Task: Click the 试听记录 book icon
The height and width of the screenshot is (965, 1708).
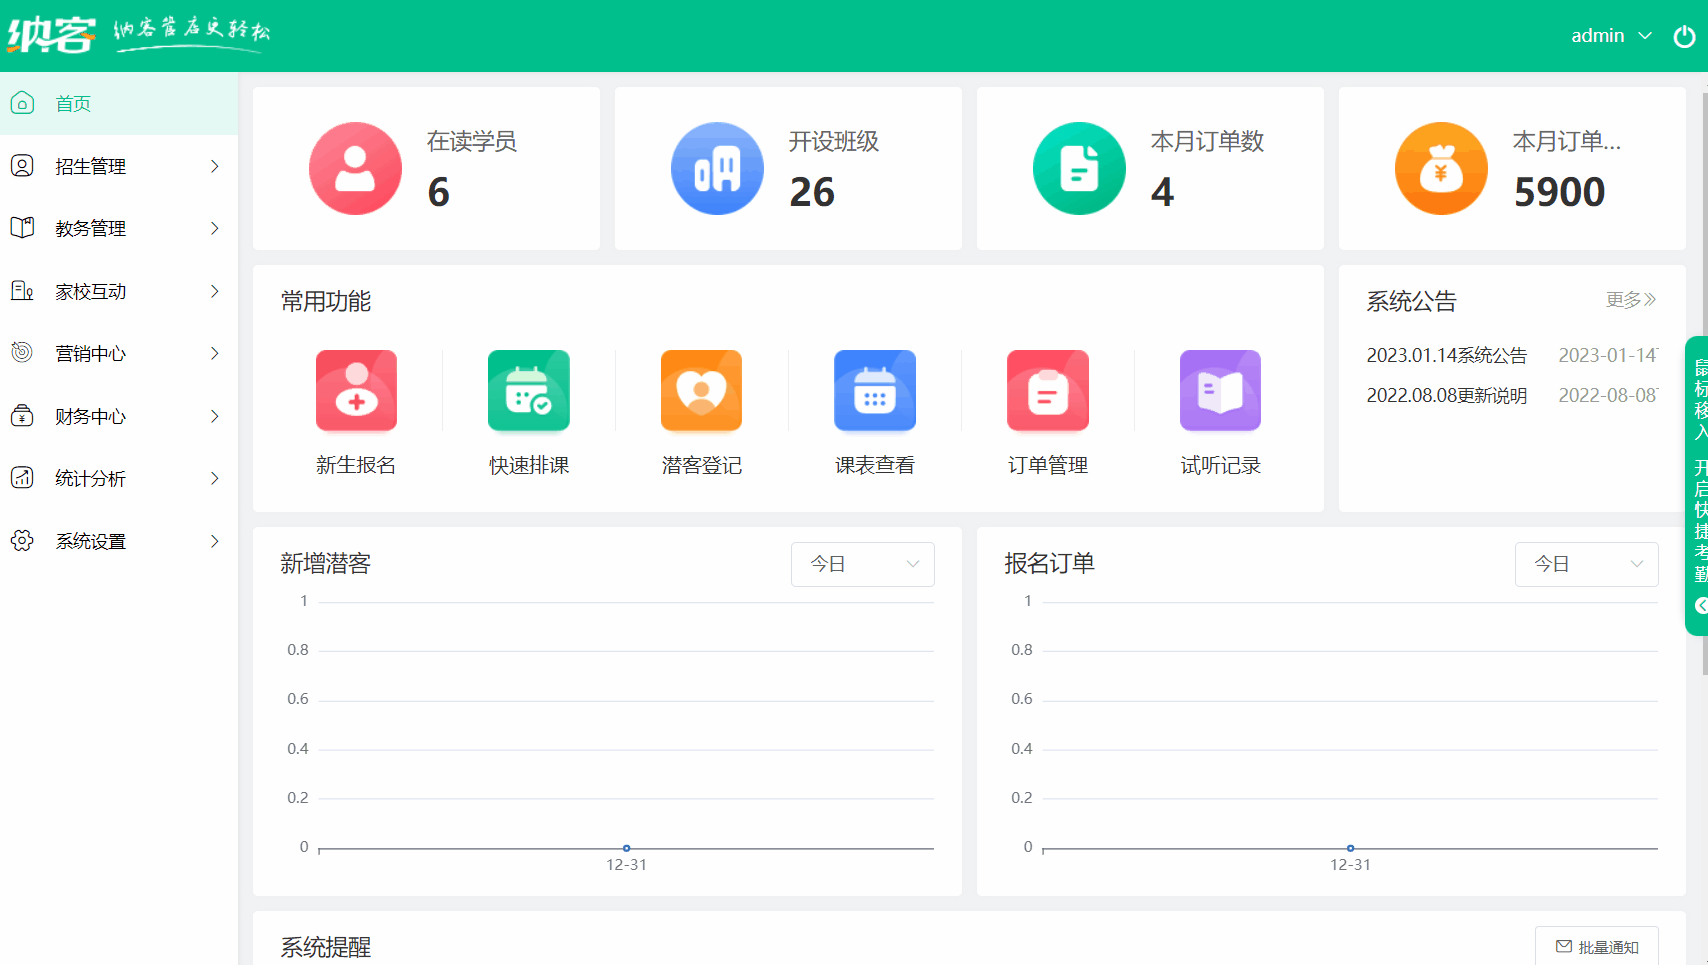Action: click(x=1220, y=391)
